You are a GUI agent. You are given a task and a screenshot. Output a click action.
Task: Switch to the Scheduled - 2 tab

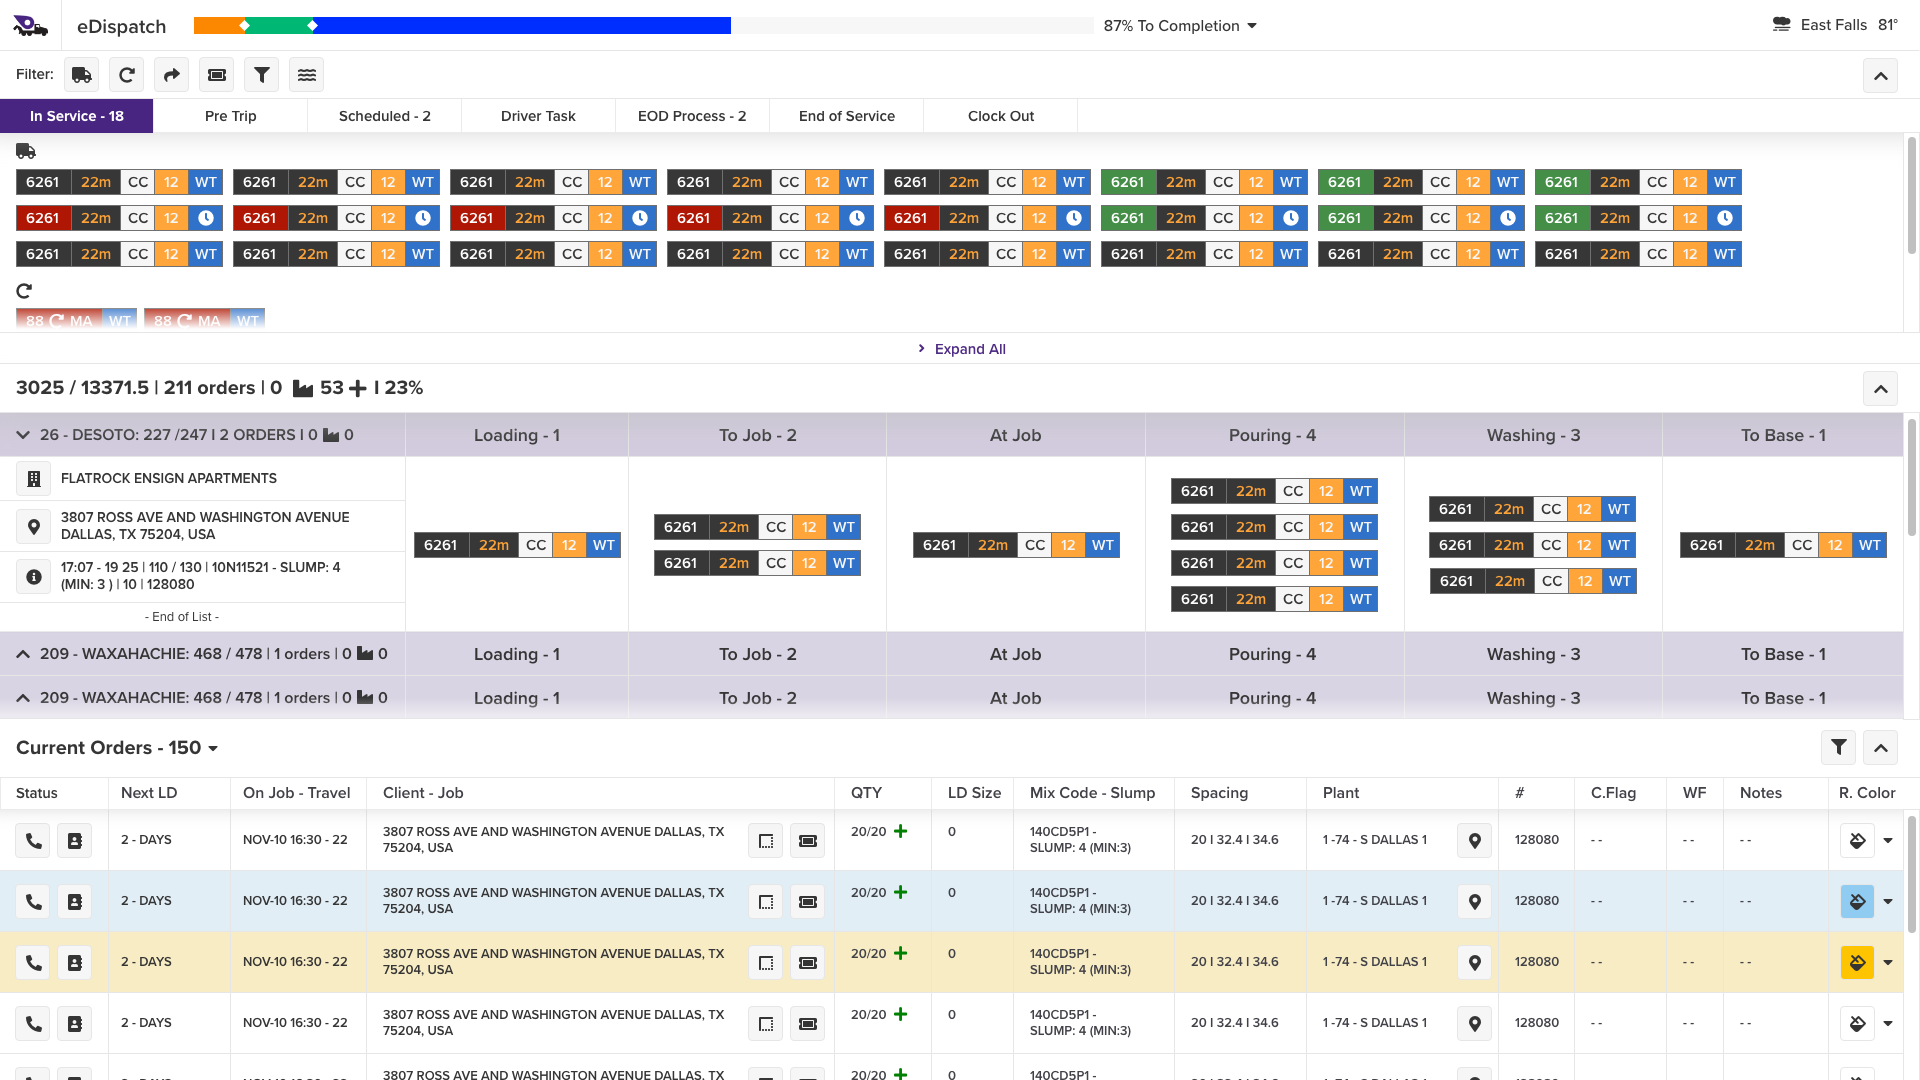(384, 116)
